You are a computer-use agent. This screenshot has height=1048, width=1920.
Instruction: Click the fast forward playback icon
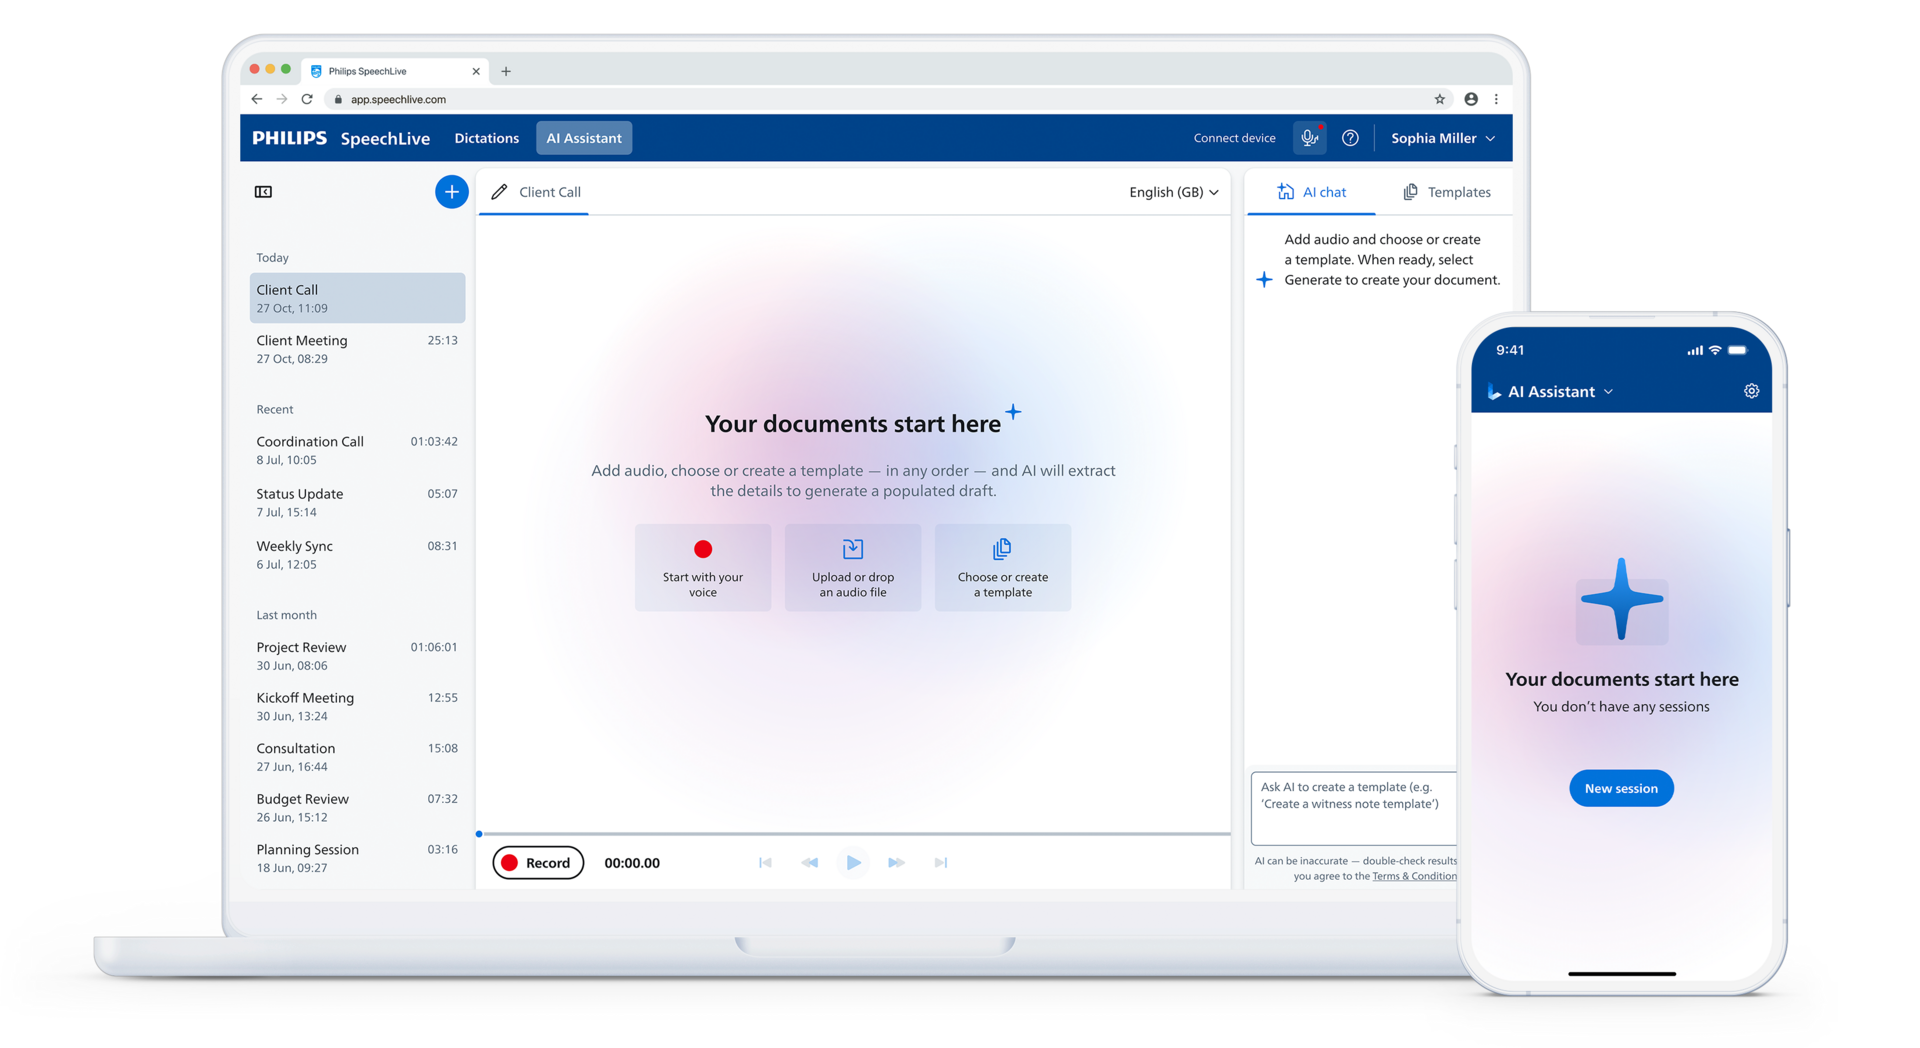897,862
